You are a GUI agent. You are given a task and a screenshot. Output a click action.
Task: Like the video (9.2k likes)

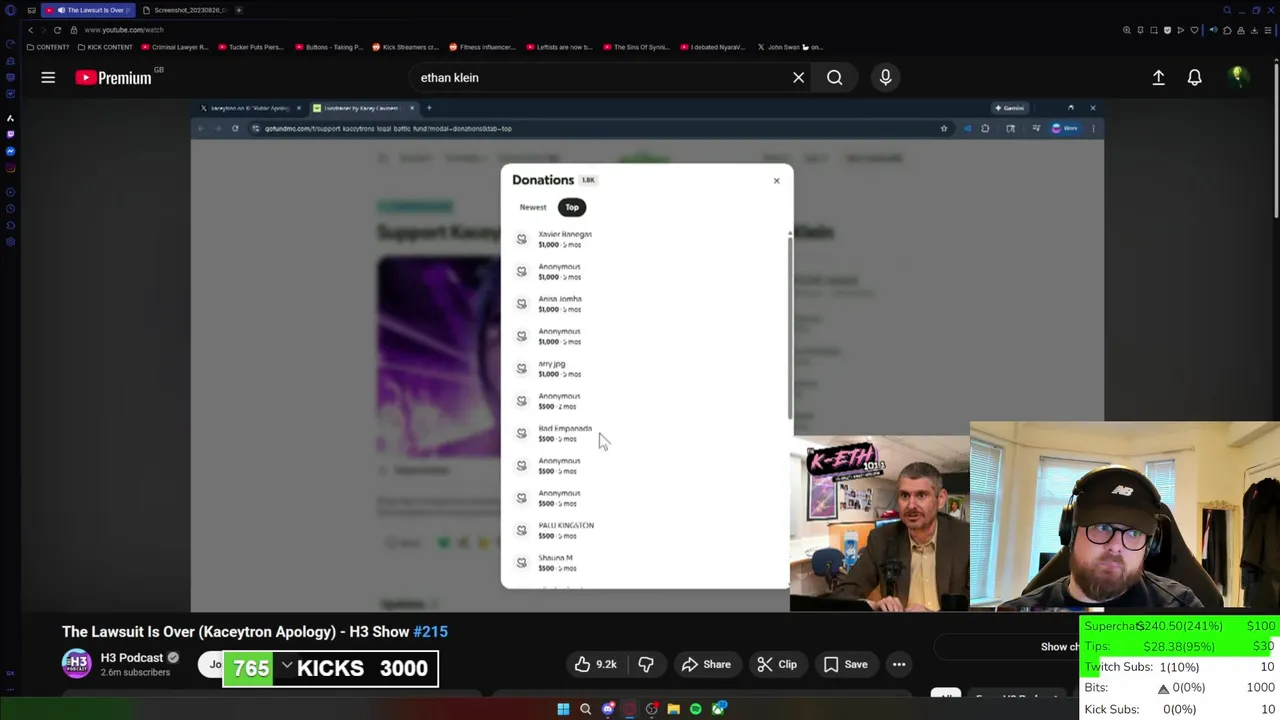(x=595, y=664)
